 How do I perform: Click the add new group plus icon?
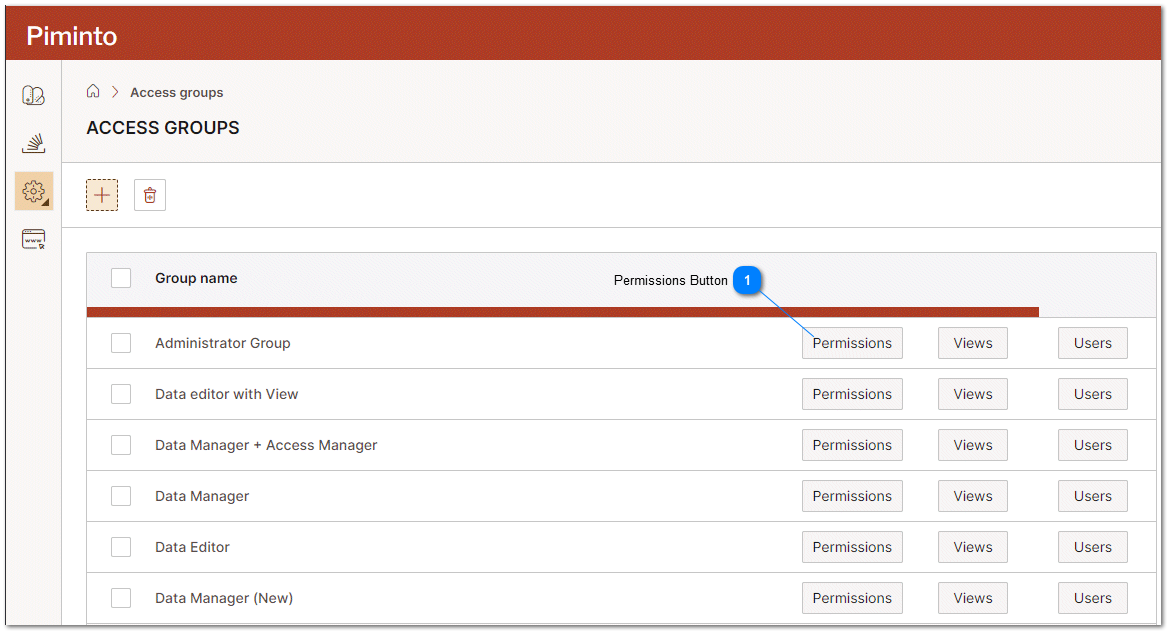[101, 194]
